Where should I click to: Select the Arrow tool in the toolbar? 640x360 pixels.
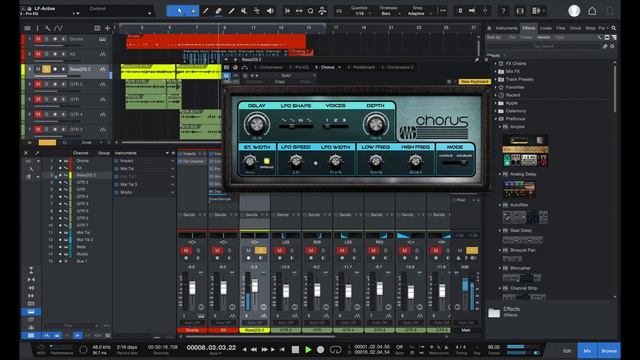pyautogui.click(x=179, y=11)
